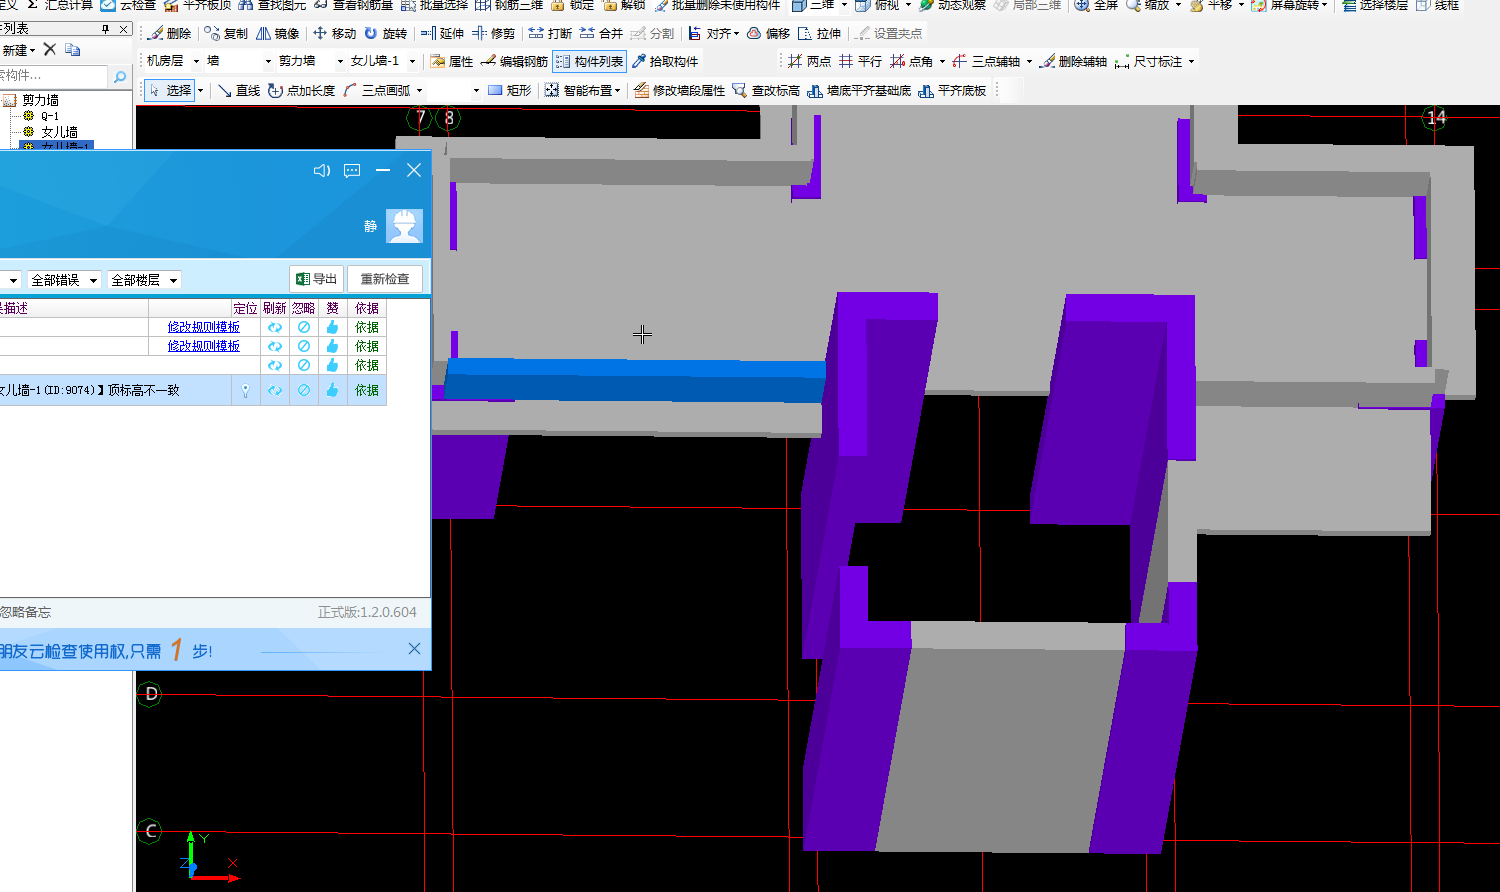Viewport: 1500px width, 892px height.
Task: Click the component search input field
Action: (53, 76)
